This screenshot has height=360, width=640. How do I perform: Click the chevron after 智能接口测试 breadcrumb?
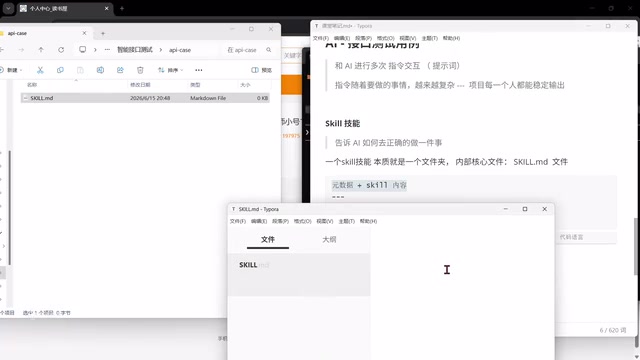click(x=160, y=50)
